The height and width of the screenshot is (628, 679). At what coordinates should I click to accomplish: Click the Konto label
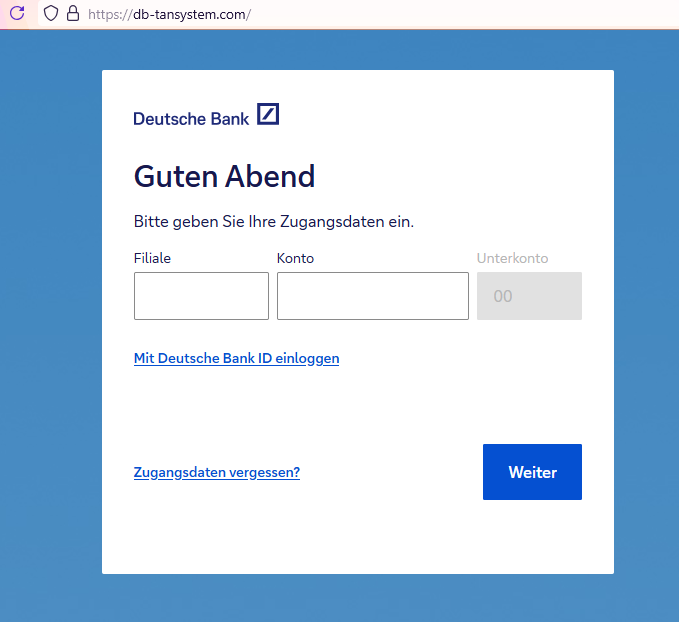(x=295, y=258)
